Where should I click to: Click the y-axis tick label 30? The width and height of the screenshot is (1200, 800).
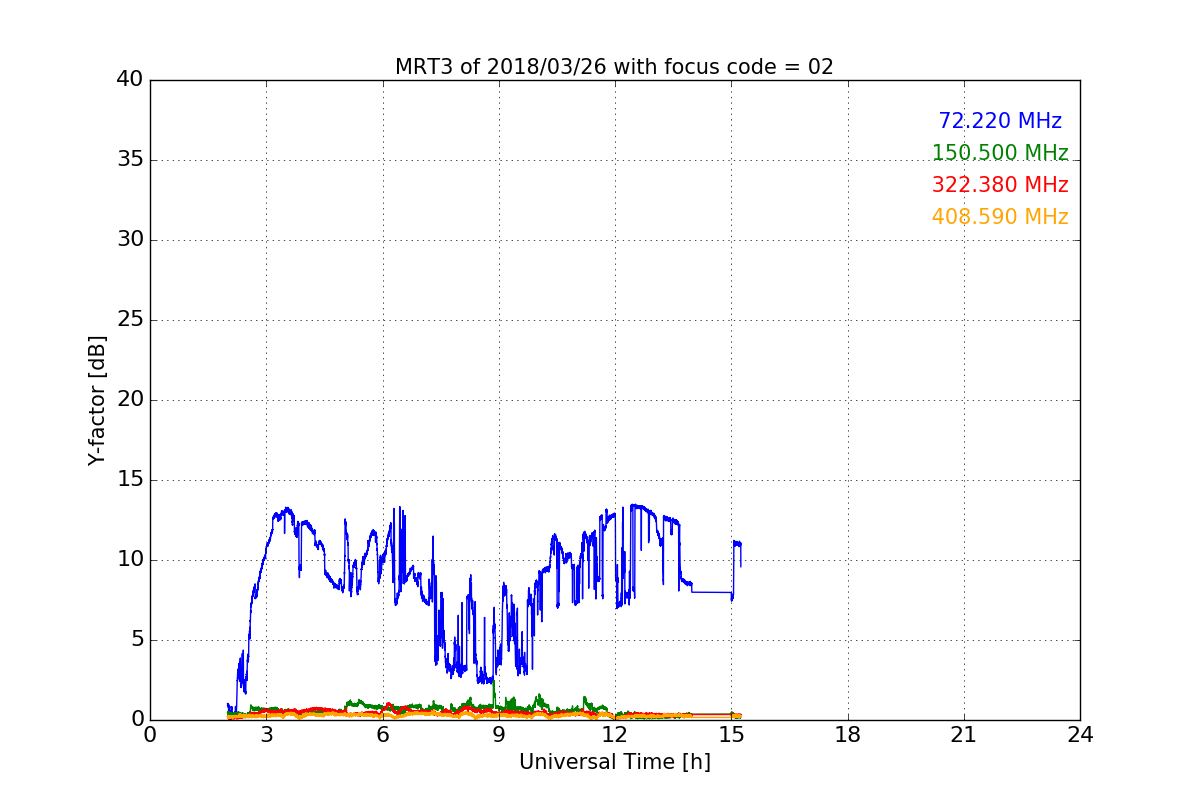(x=130, y=240)
